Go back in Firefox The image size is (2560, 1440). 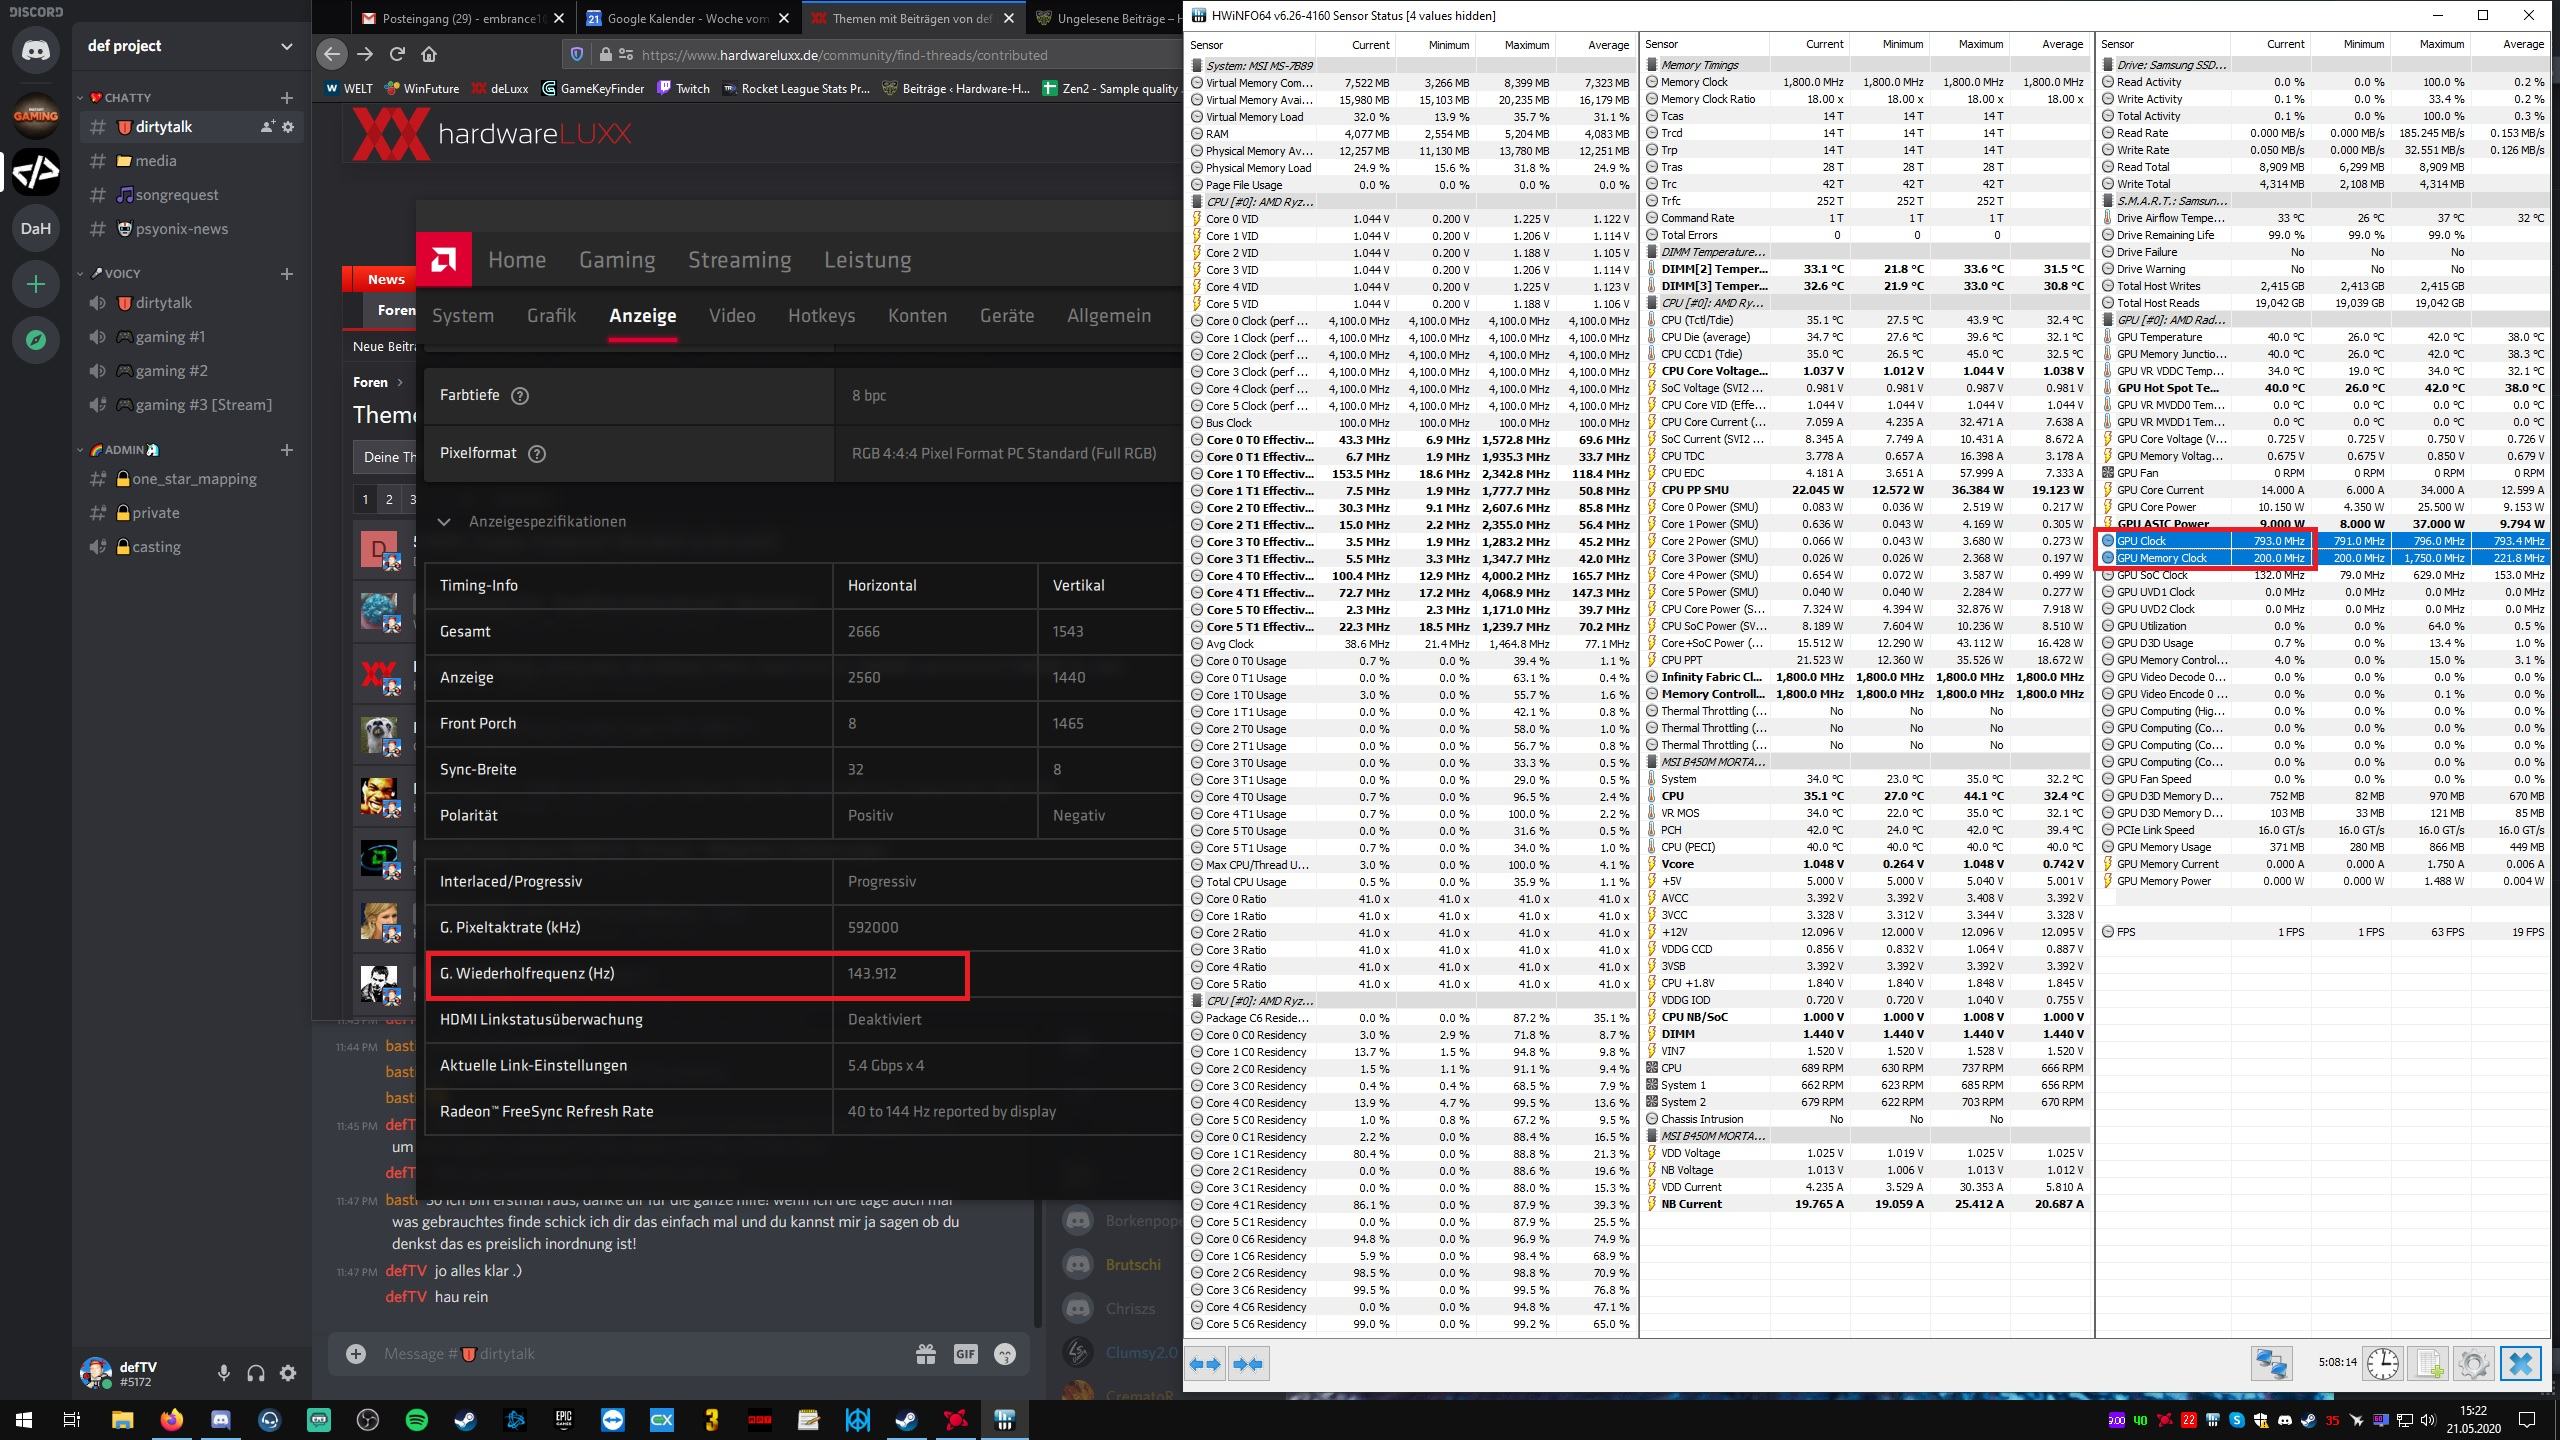click(x=333, y=54)
